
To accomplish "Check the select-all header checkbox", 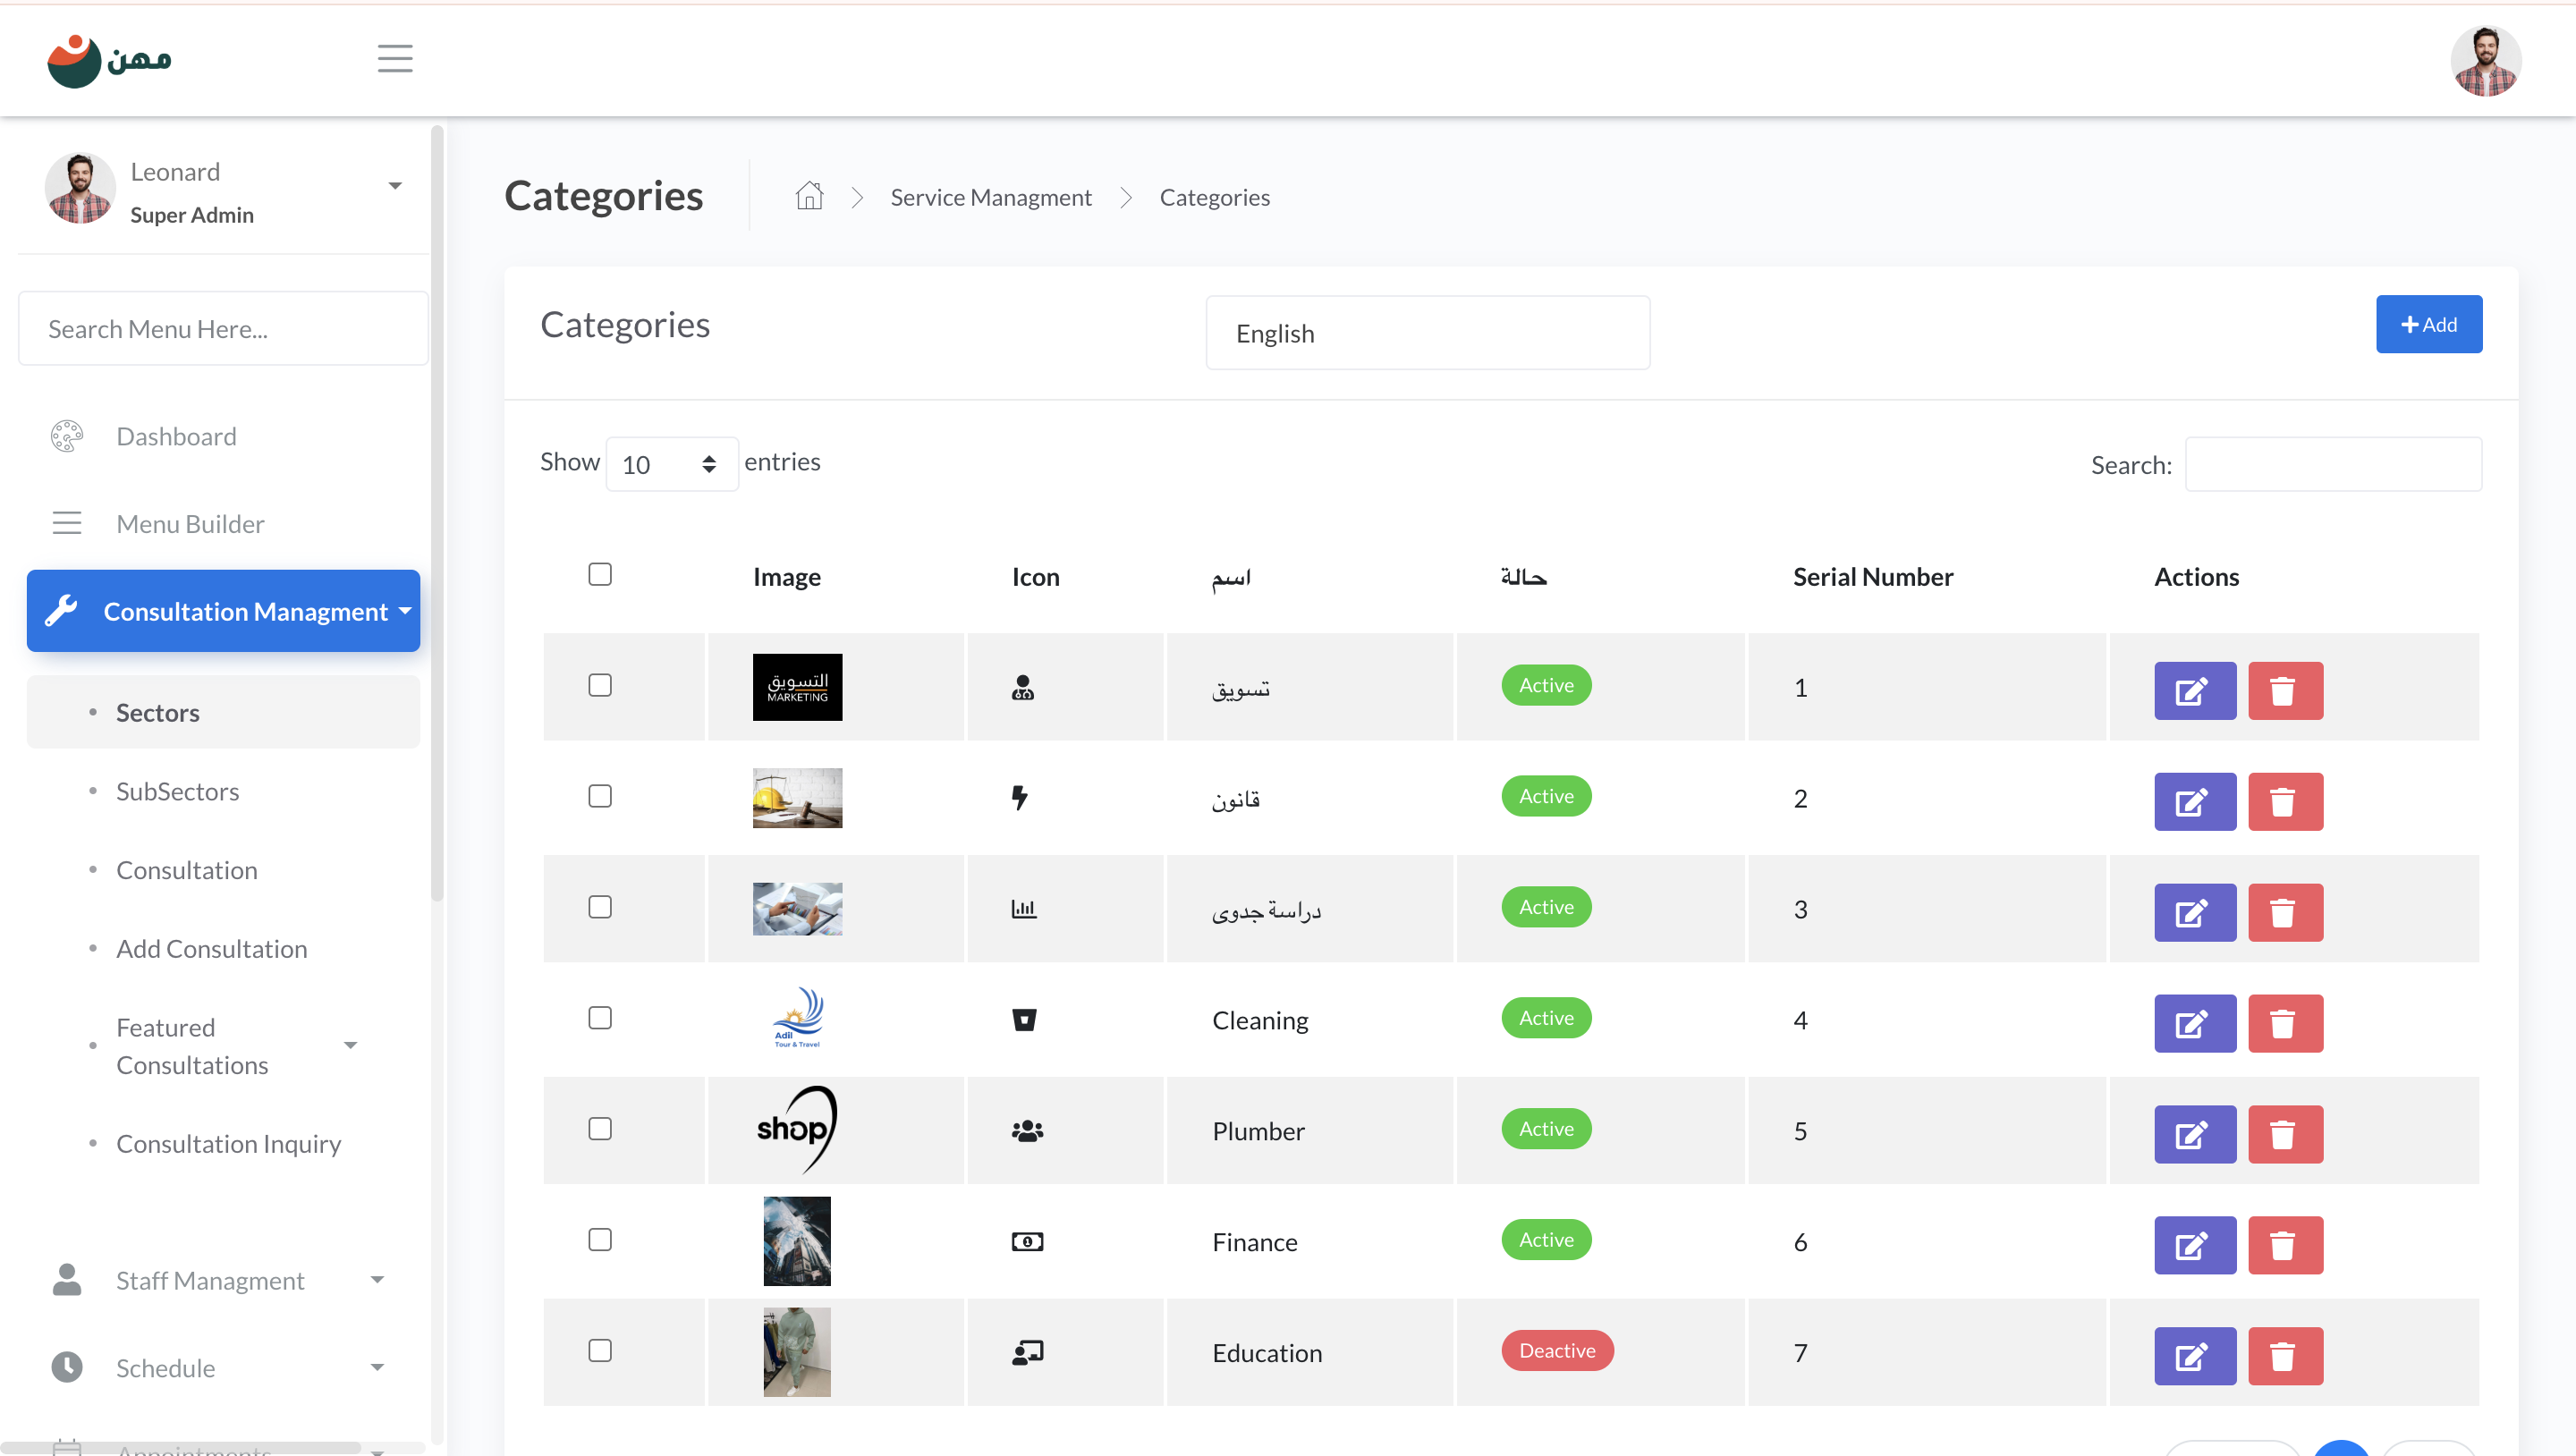I will tap(600, 574).
